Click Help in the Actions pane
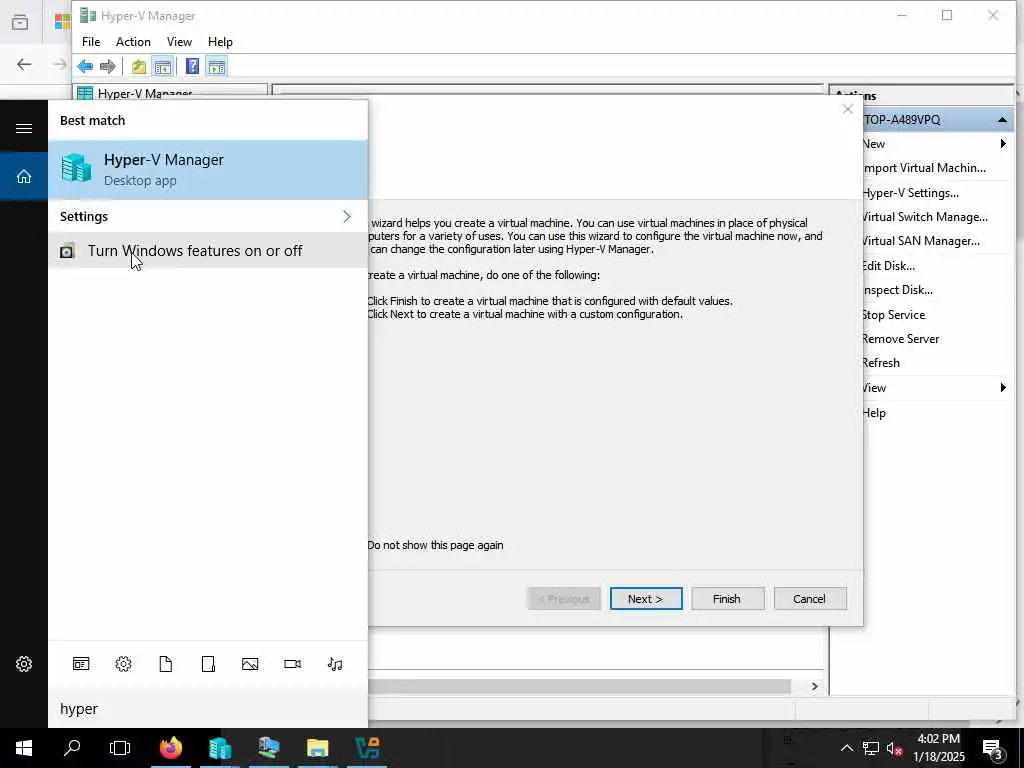Screen dimensions: 1024x768 (874, 413)
